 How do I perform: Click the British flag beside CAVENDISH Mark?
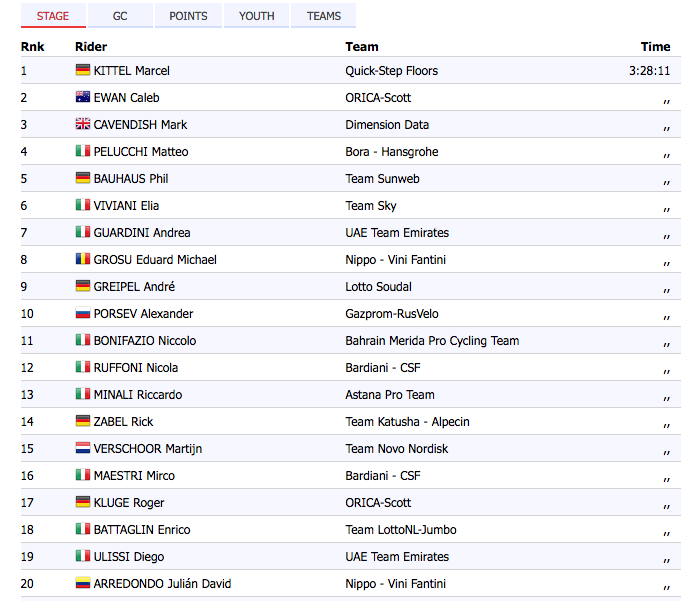point(83,125)
